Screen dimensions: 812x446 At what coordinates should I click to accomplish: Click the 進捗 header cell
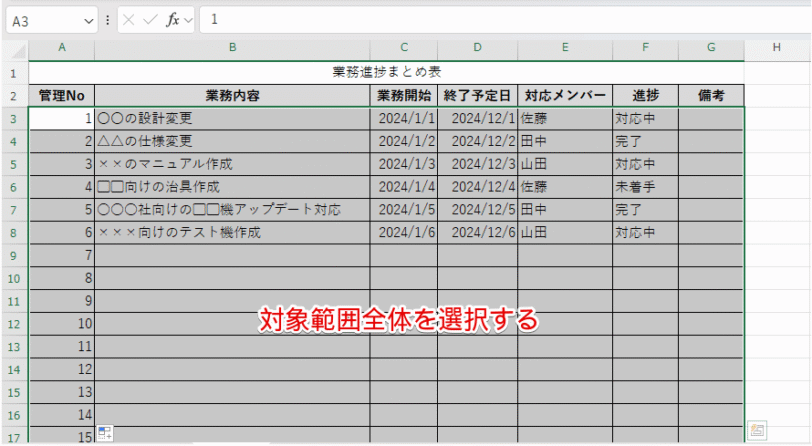pyautogui.click(x=645, y=96)
